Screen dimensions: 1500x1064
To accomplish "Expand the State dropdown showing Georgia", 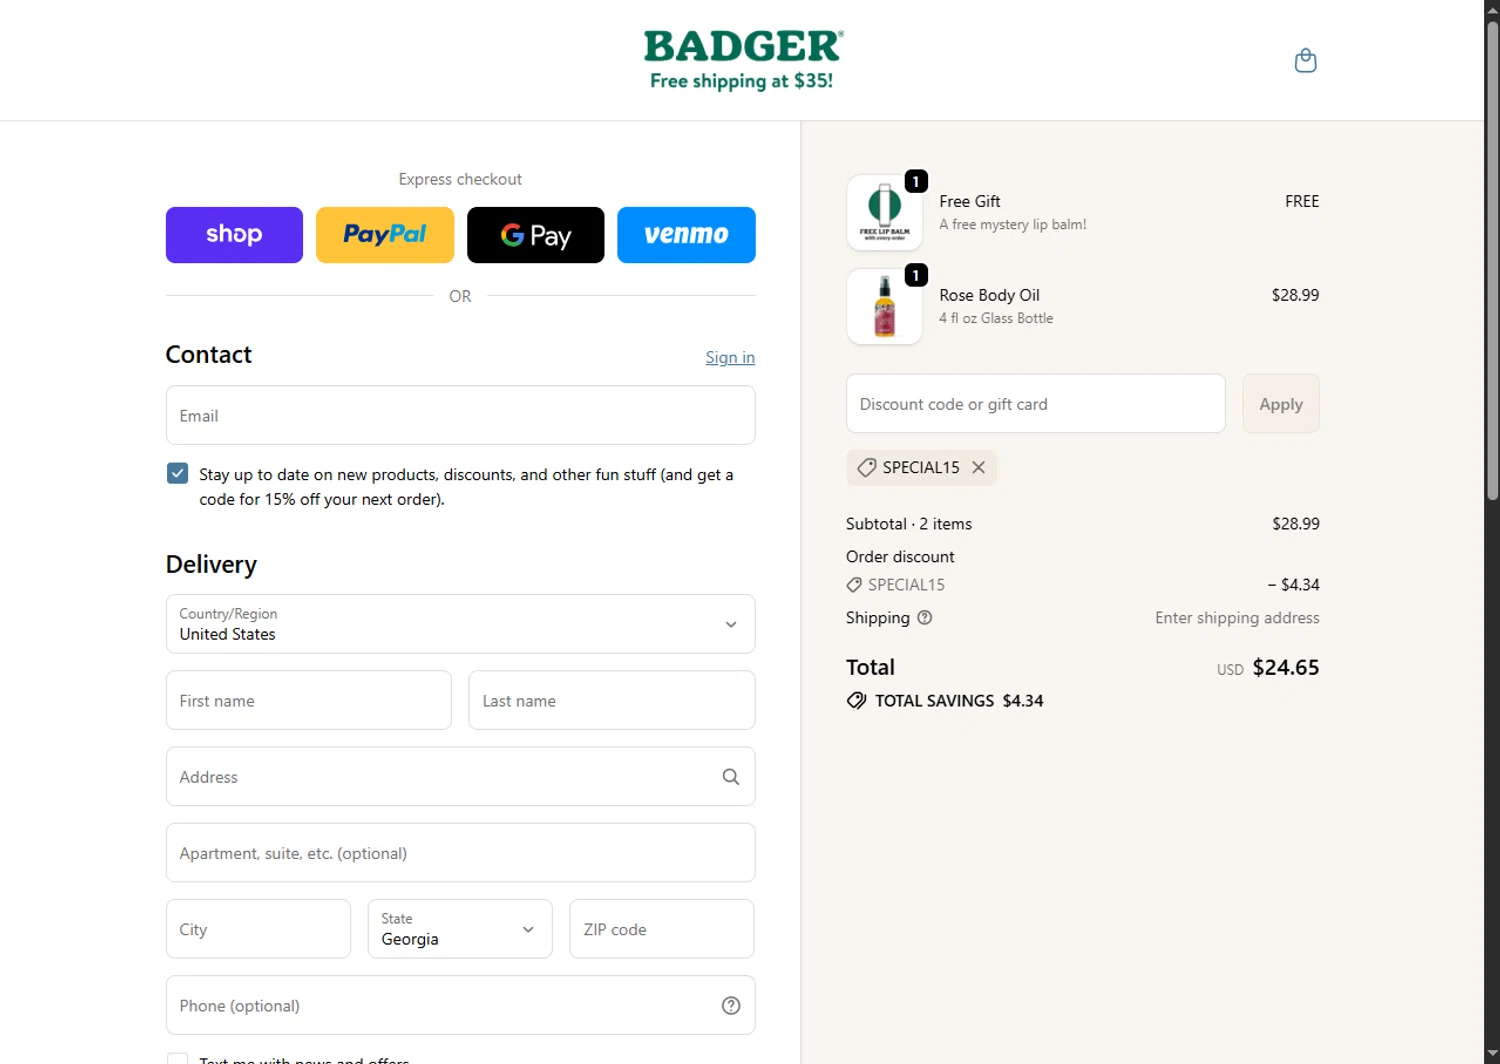I will pyautogui.click(x=460, y=929).
